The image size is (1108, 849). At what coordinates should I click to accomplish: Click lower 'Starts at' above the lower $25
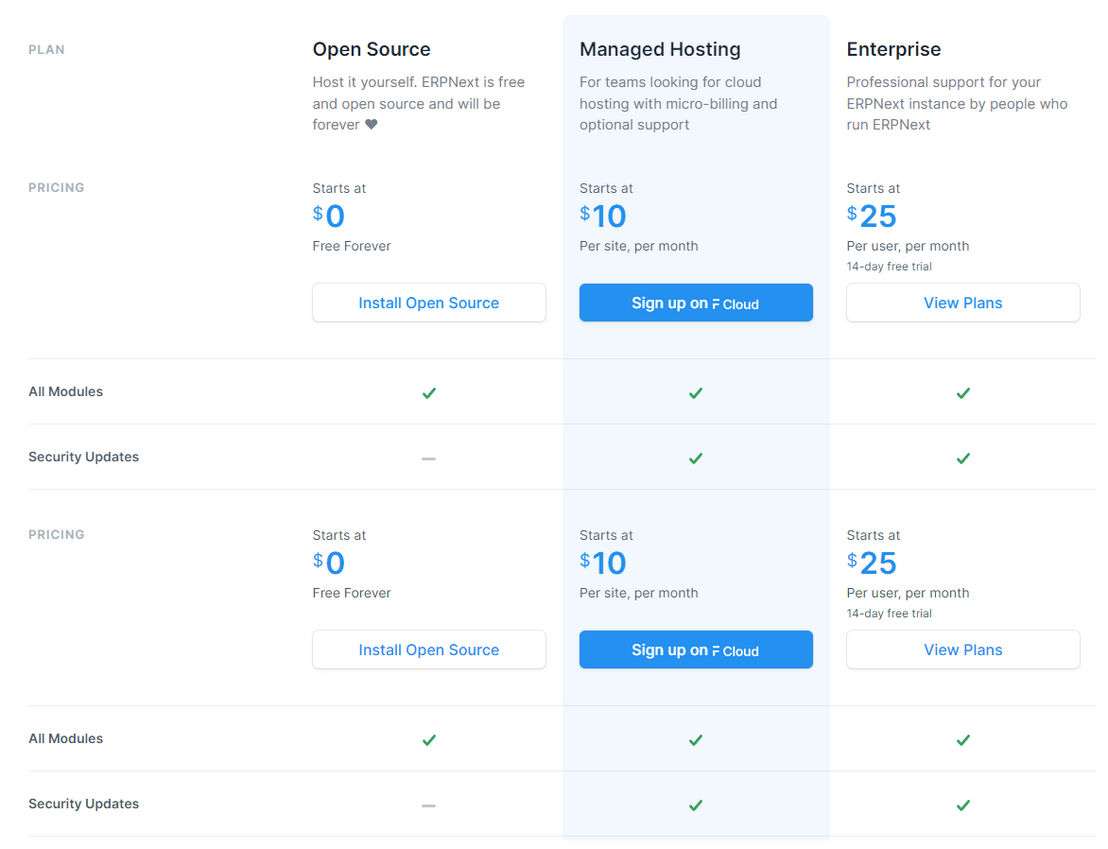[873, 535]
